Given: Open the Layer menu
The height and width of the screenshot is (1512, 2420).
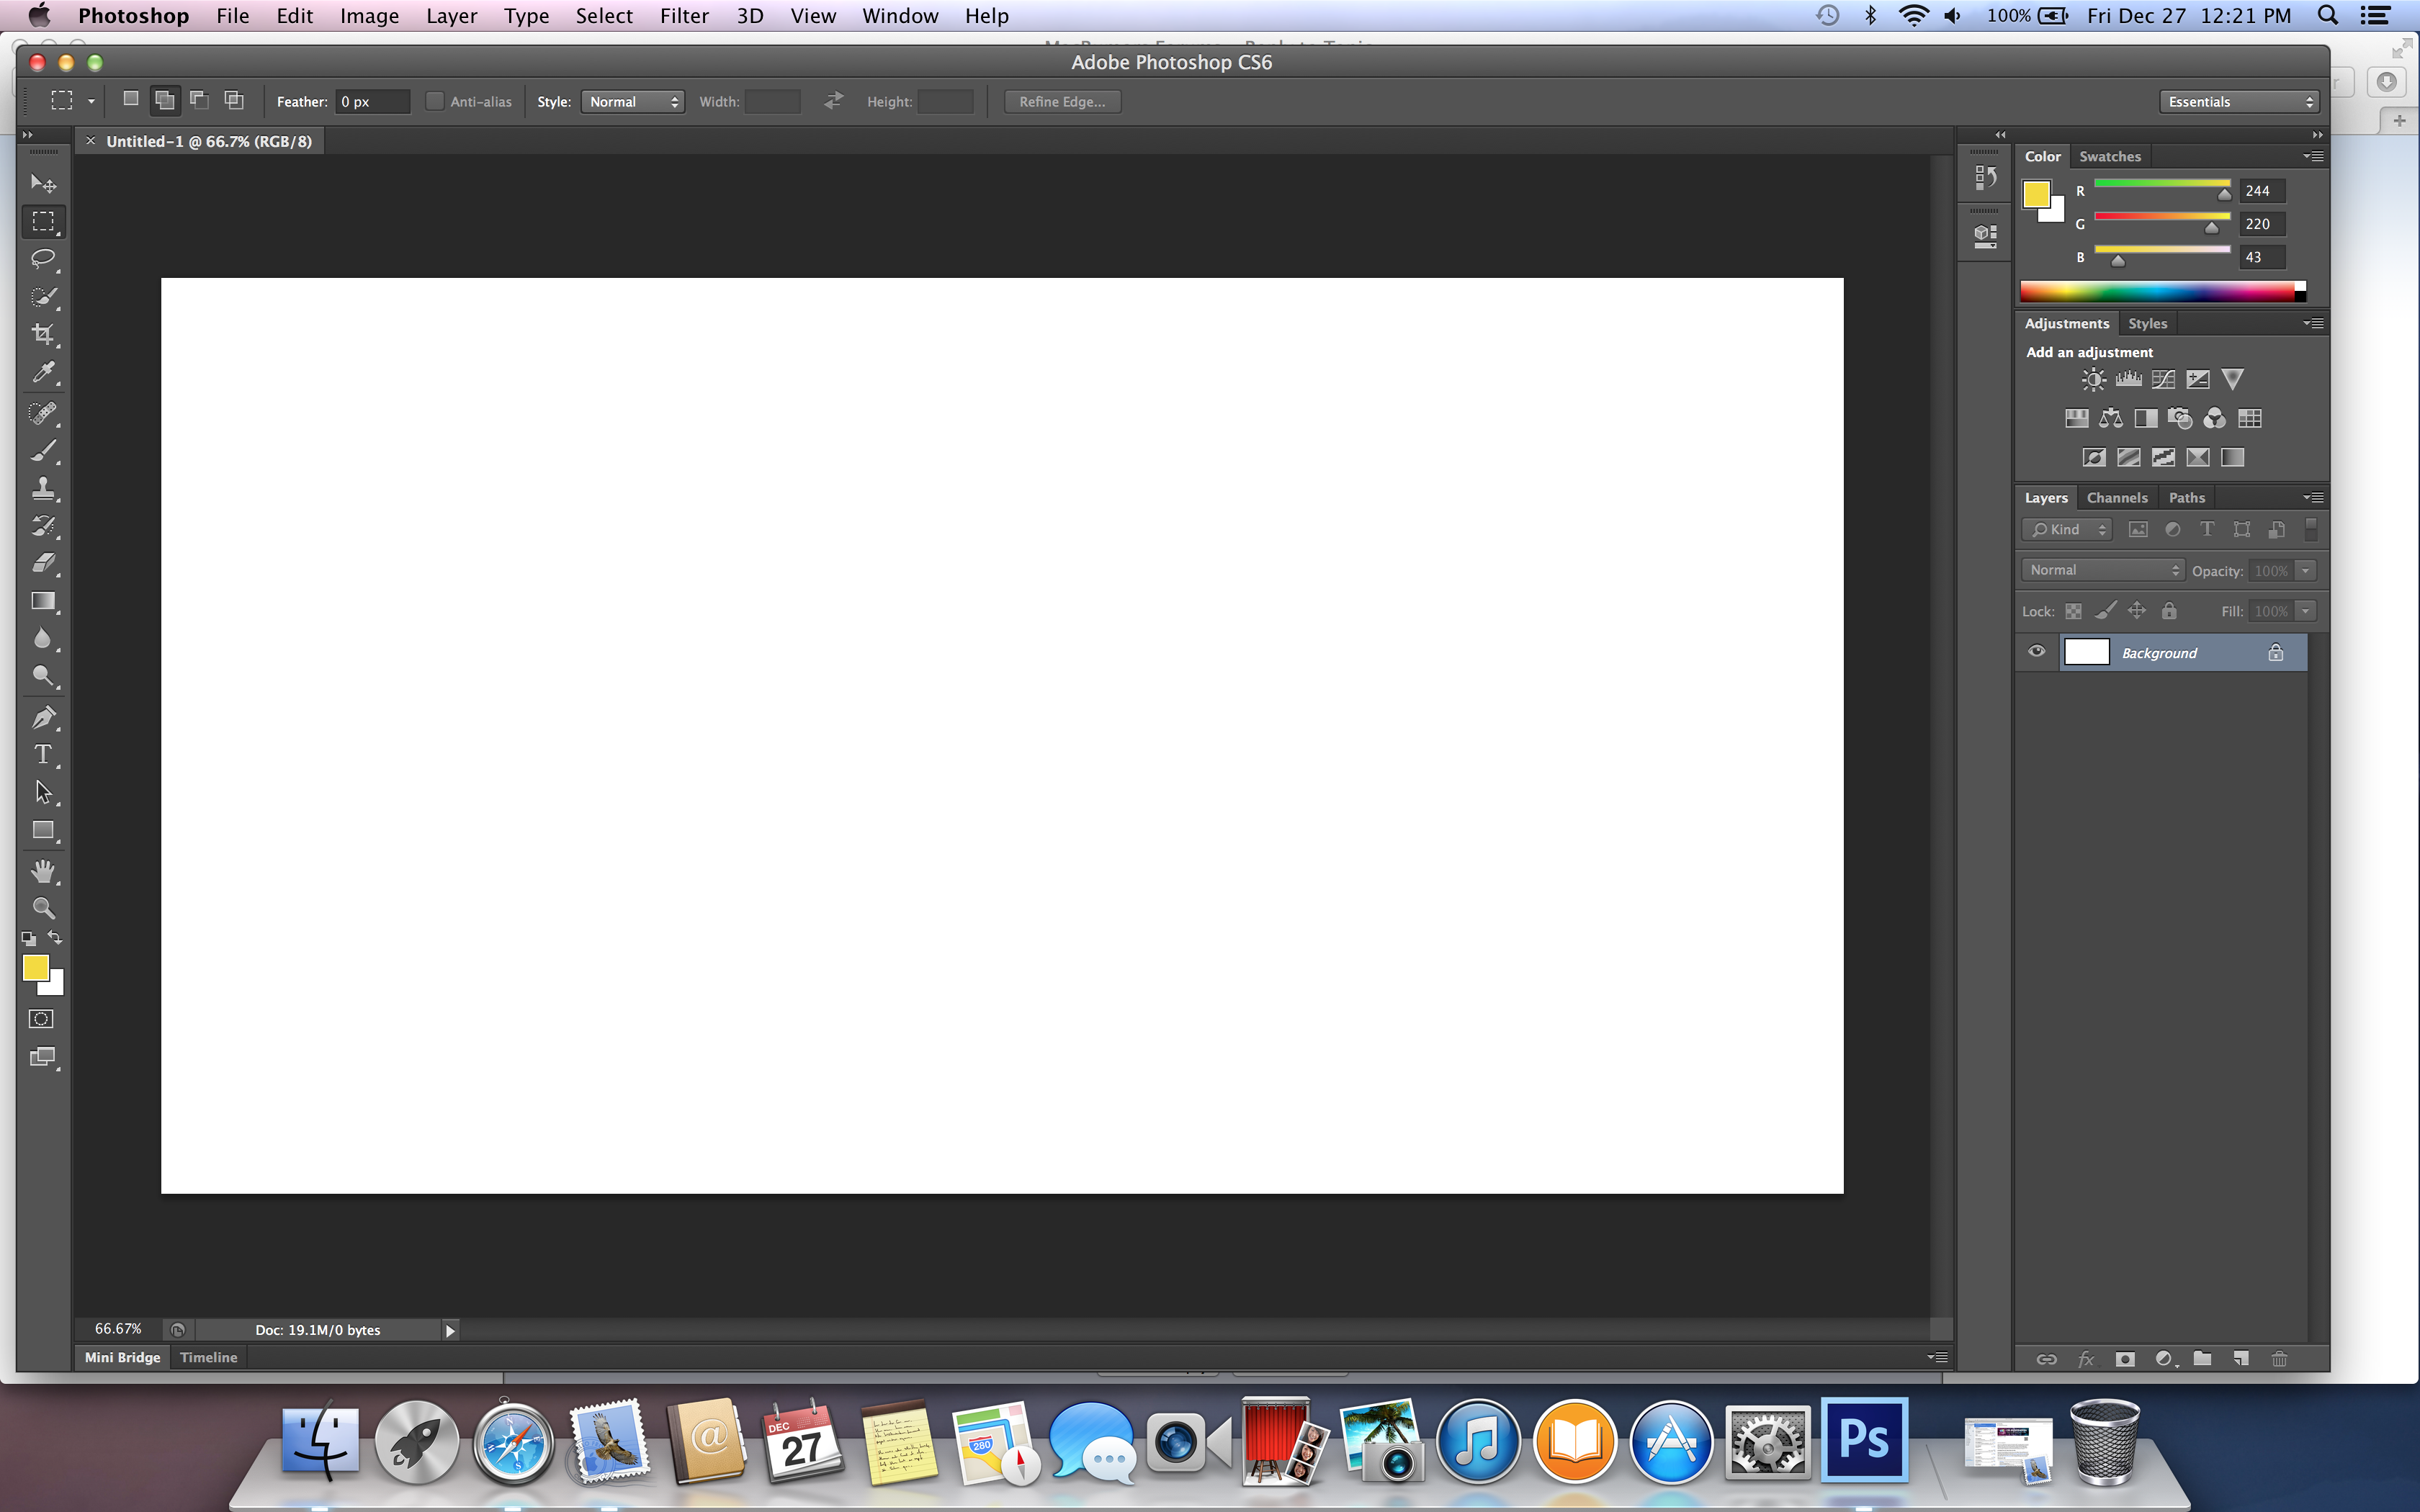Looking at the screenshot, I should [x=451, y=16].
